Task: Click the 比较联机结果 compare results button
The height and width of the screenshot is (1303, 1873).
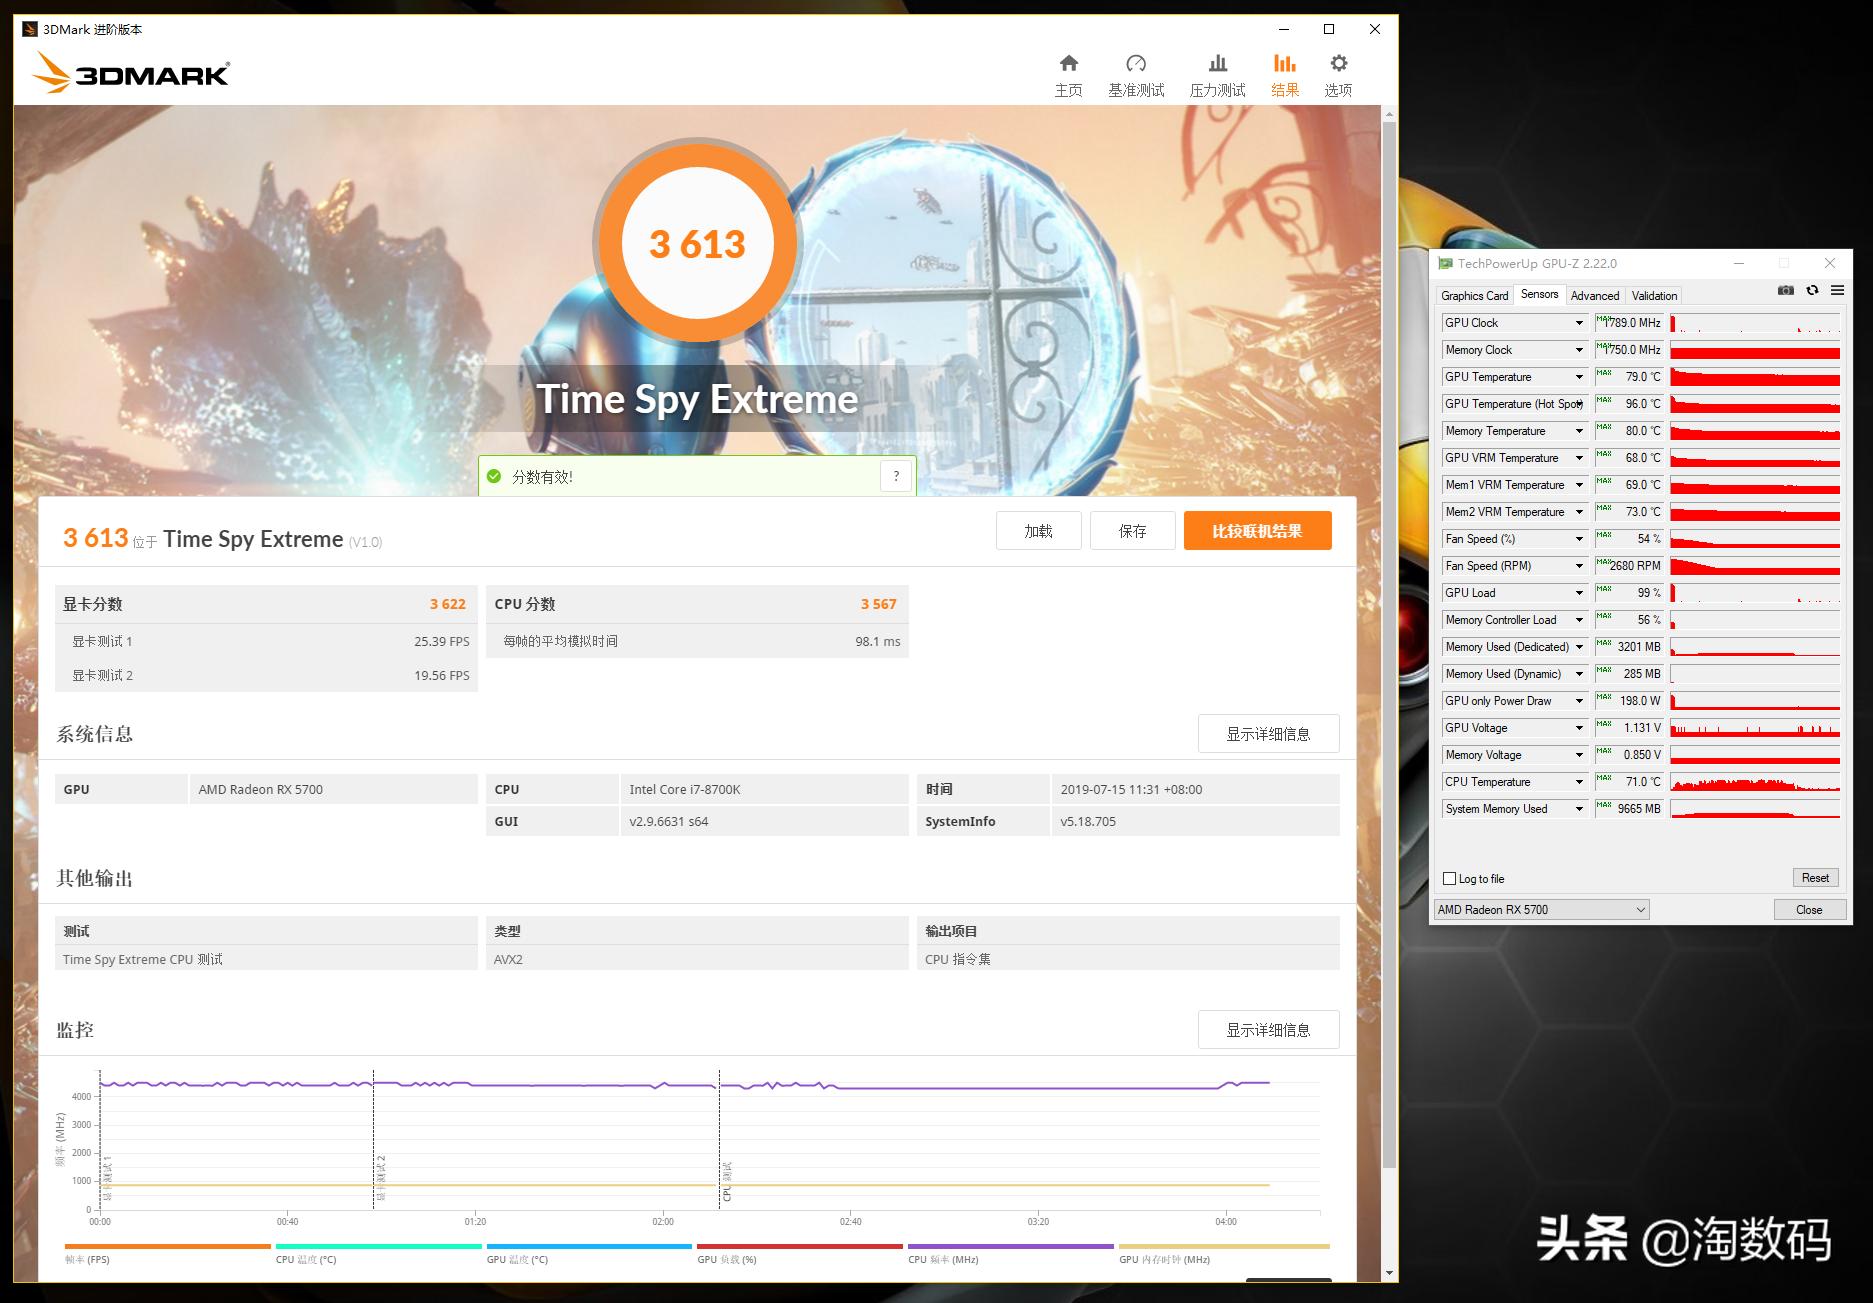Action: [1257, 530]
